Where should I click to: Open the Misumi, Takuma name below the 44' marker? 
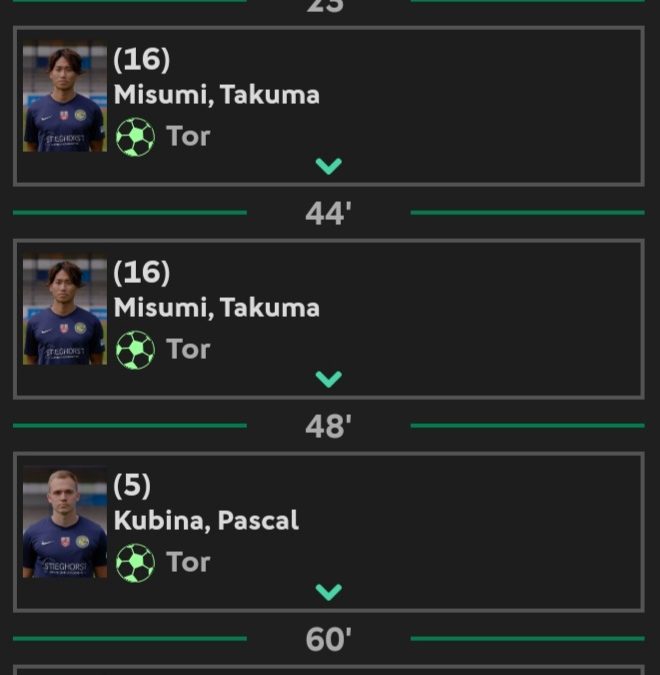[217, 308]
